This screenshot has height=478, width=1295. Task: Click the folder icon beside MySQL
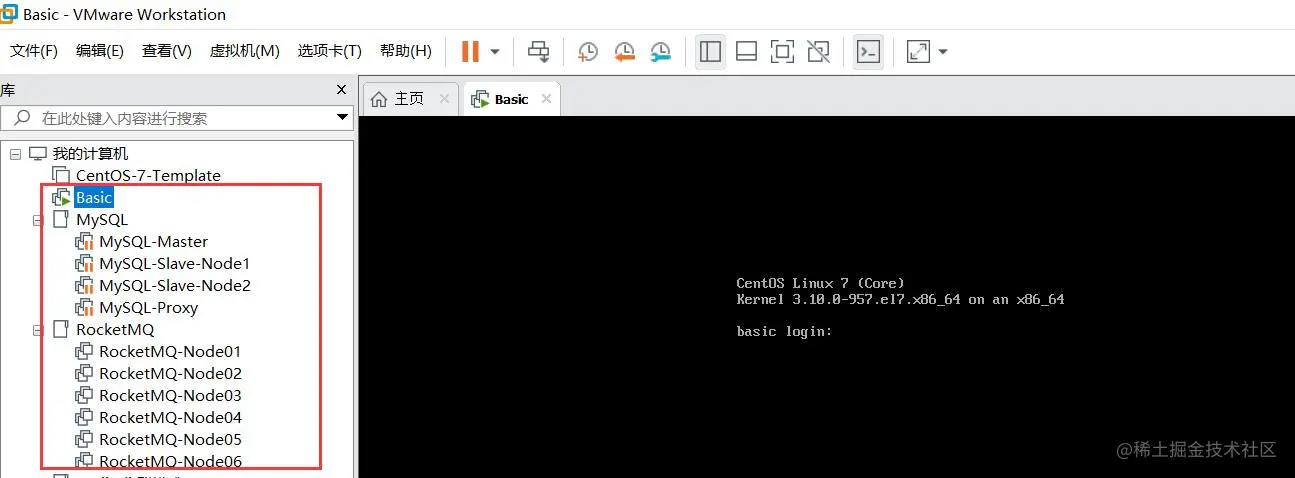click(x=62, y=220)
